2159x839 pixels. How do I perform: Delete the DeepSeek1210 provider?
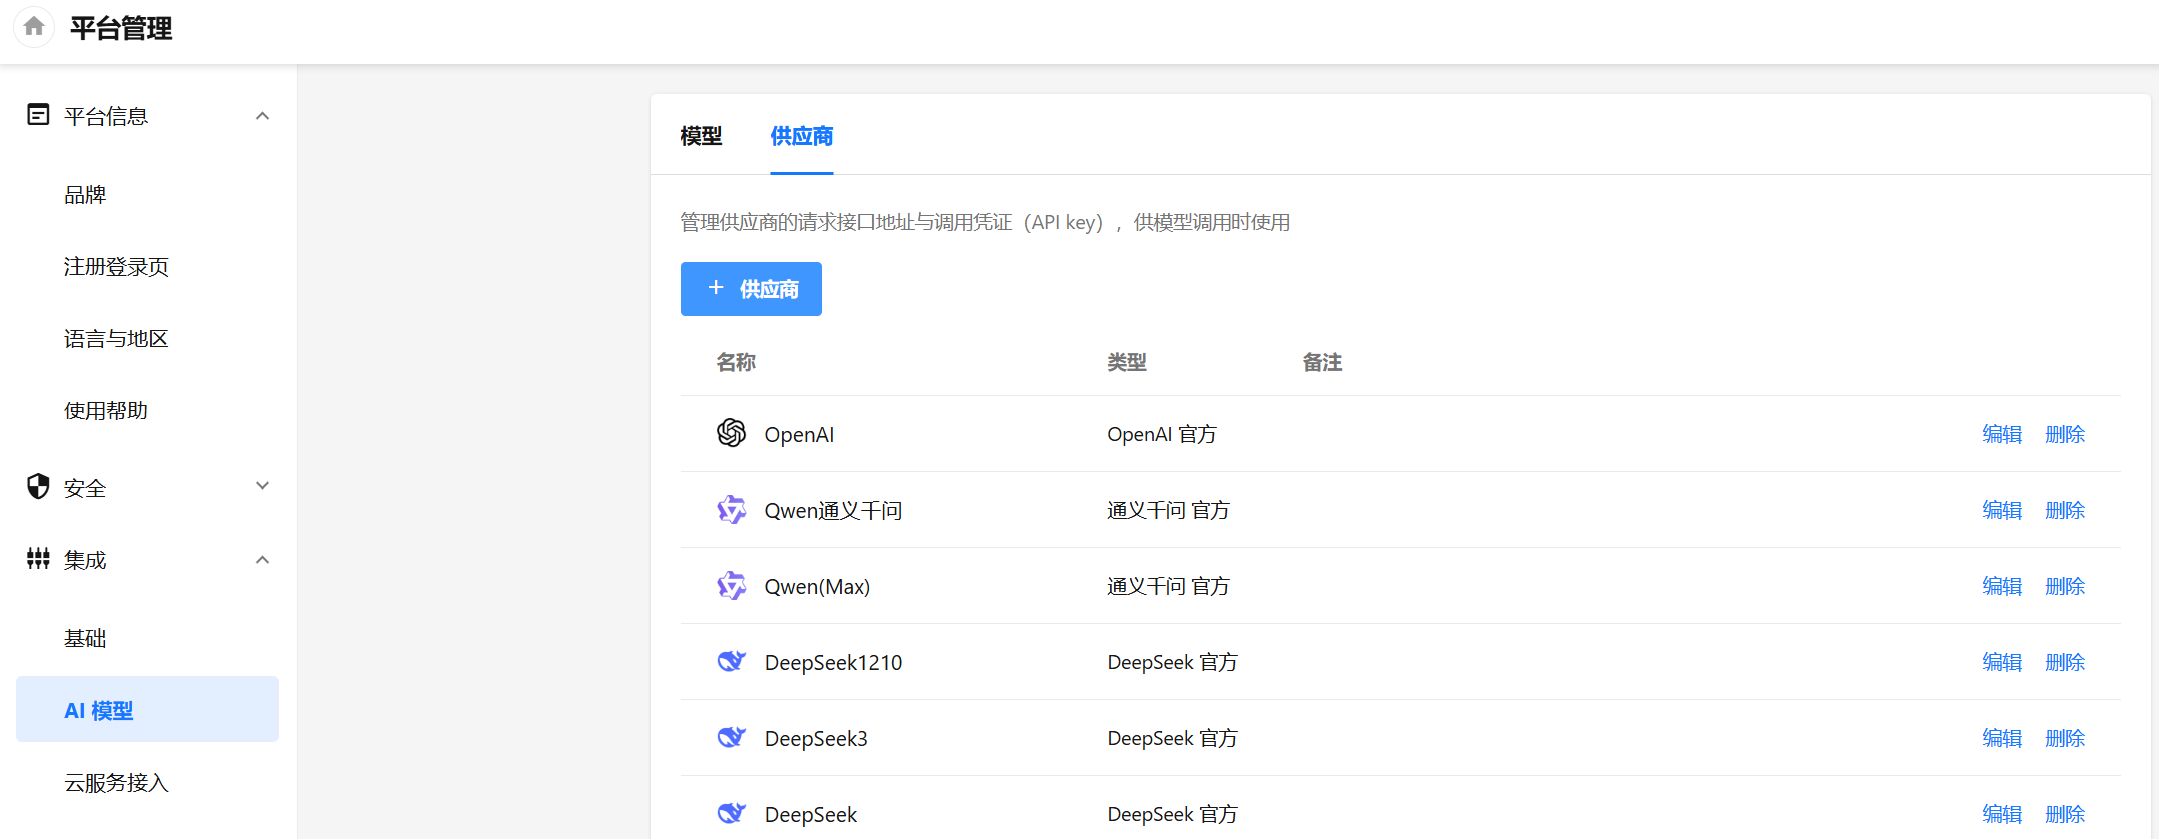point(2065,662)
